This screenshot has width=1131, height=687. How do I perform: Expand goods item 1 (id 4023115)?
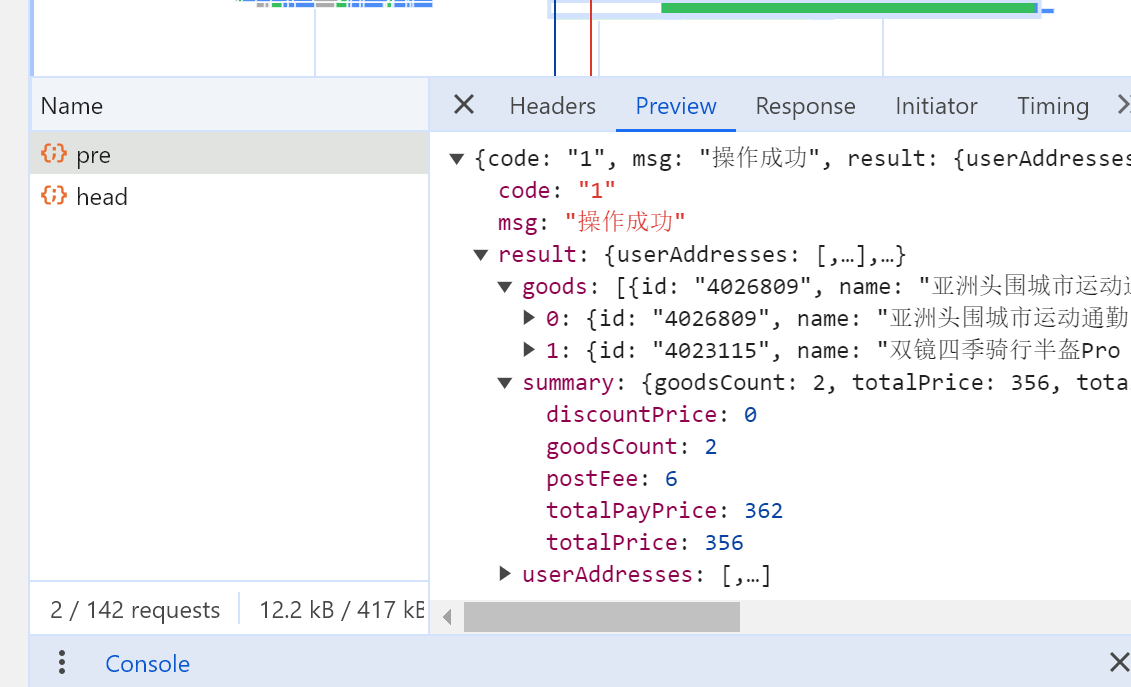click(529, 349)
